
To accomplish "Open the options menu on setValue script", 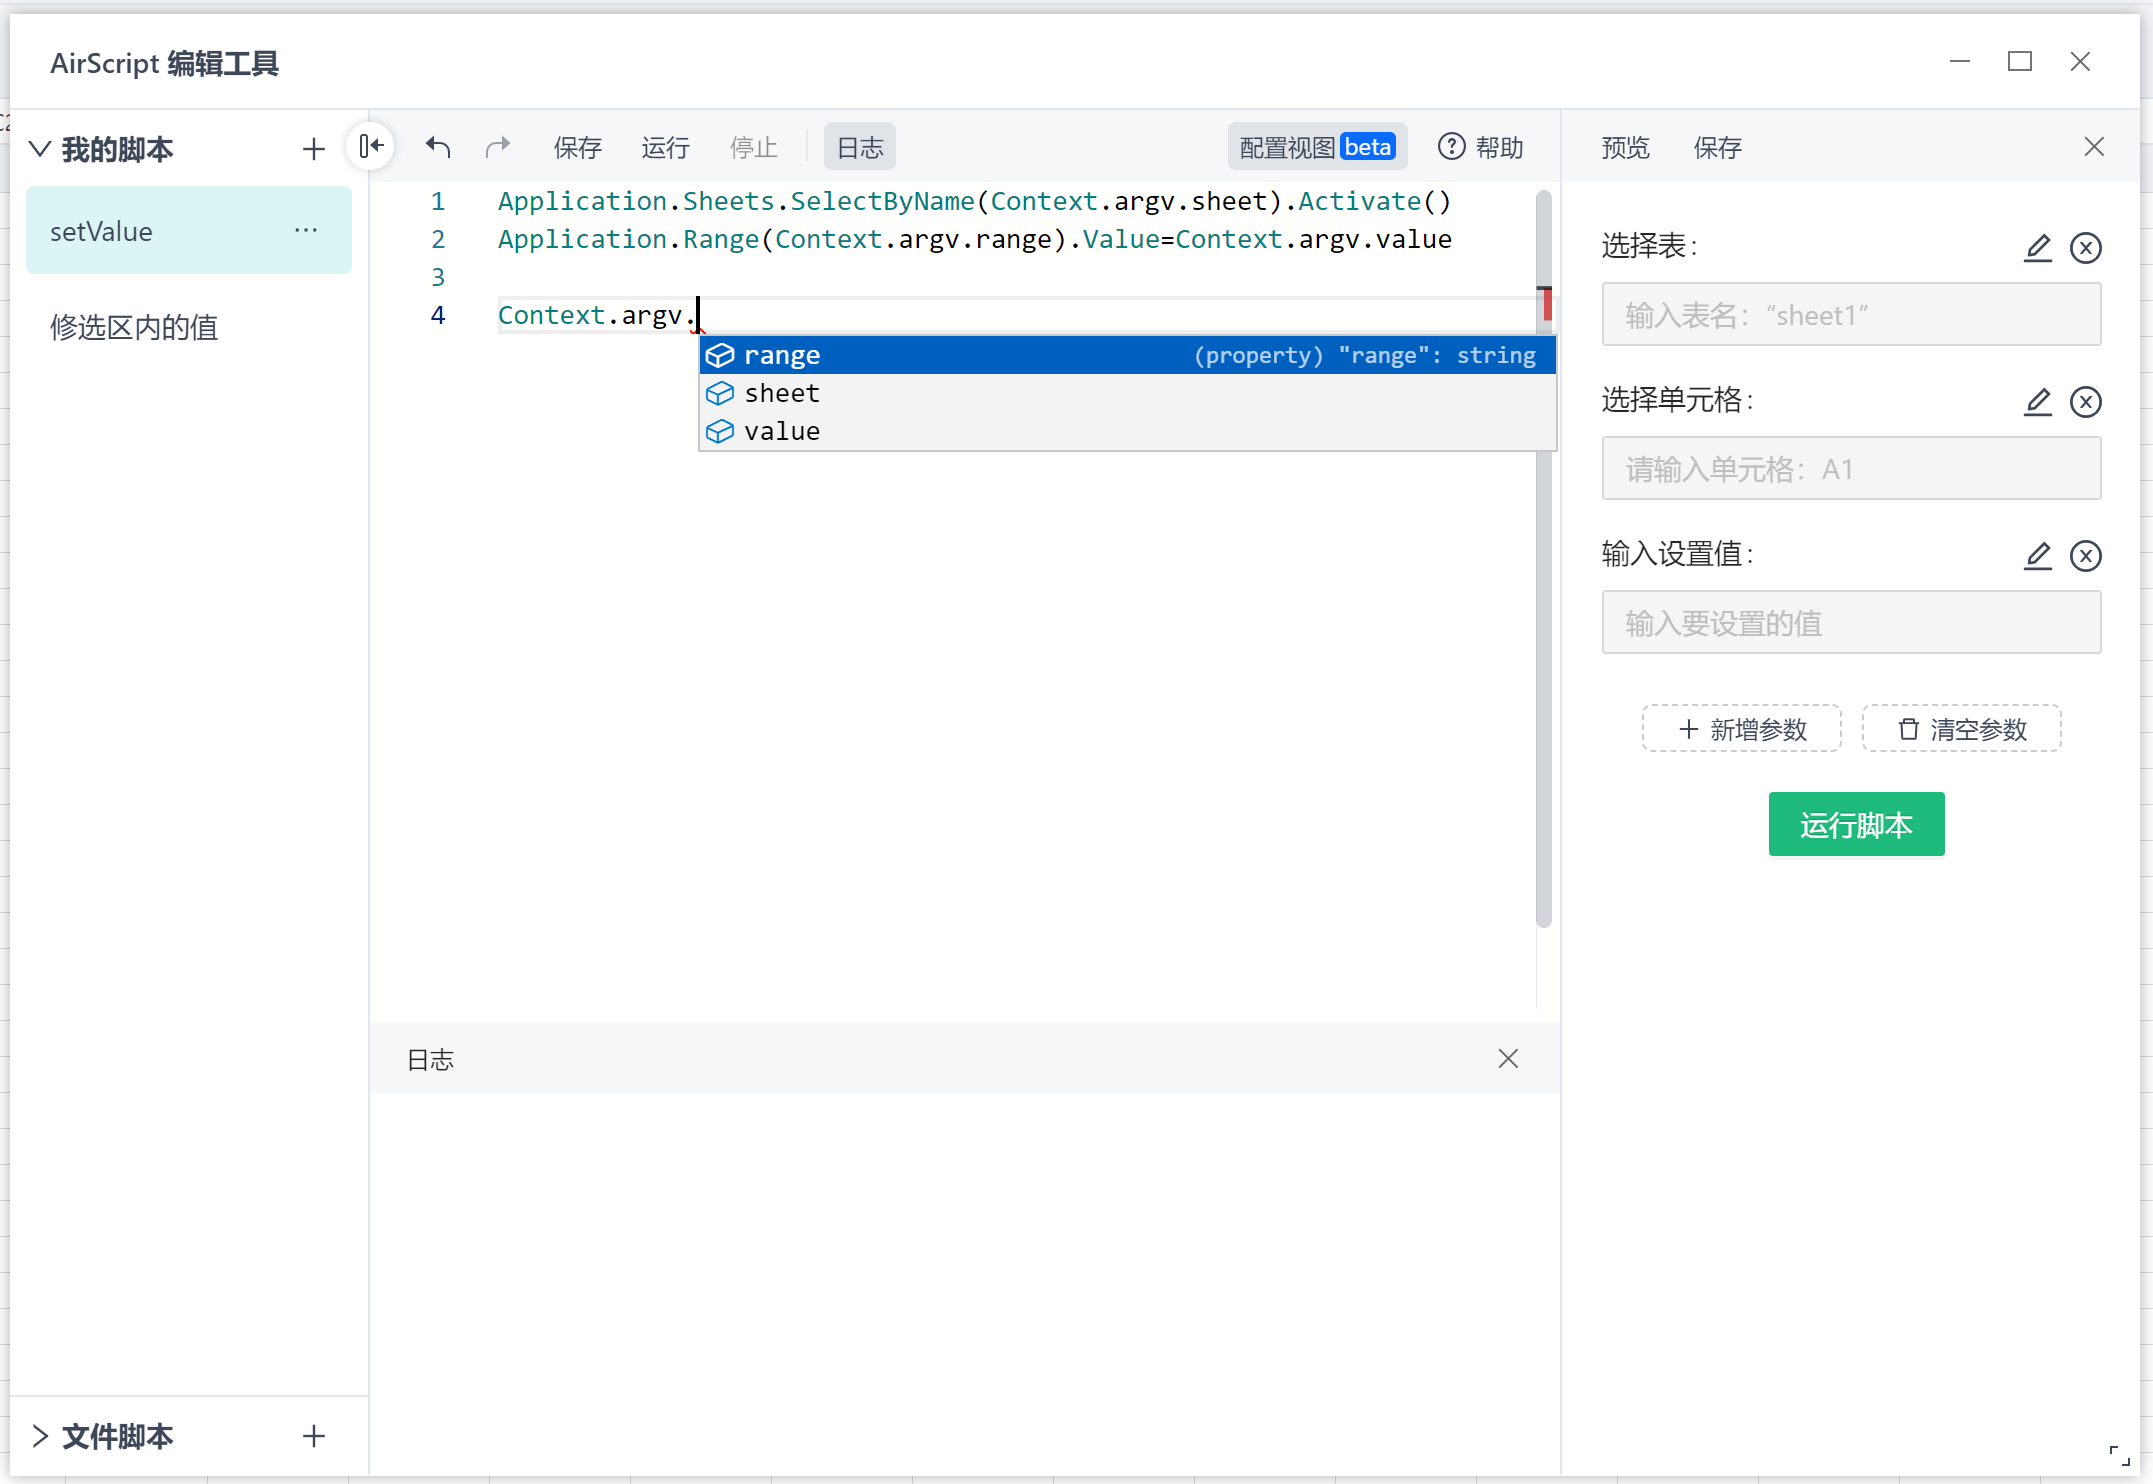I will pyautogui.click(x=305, y=230).
